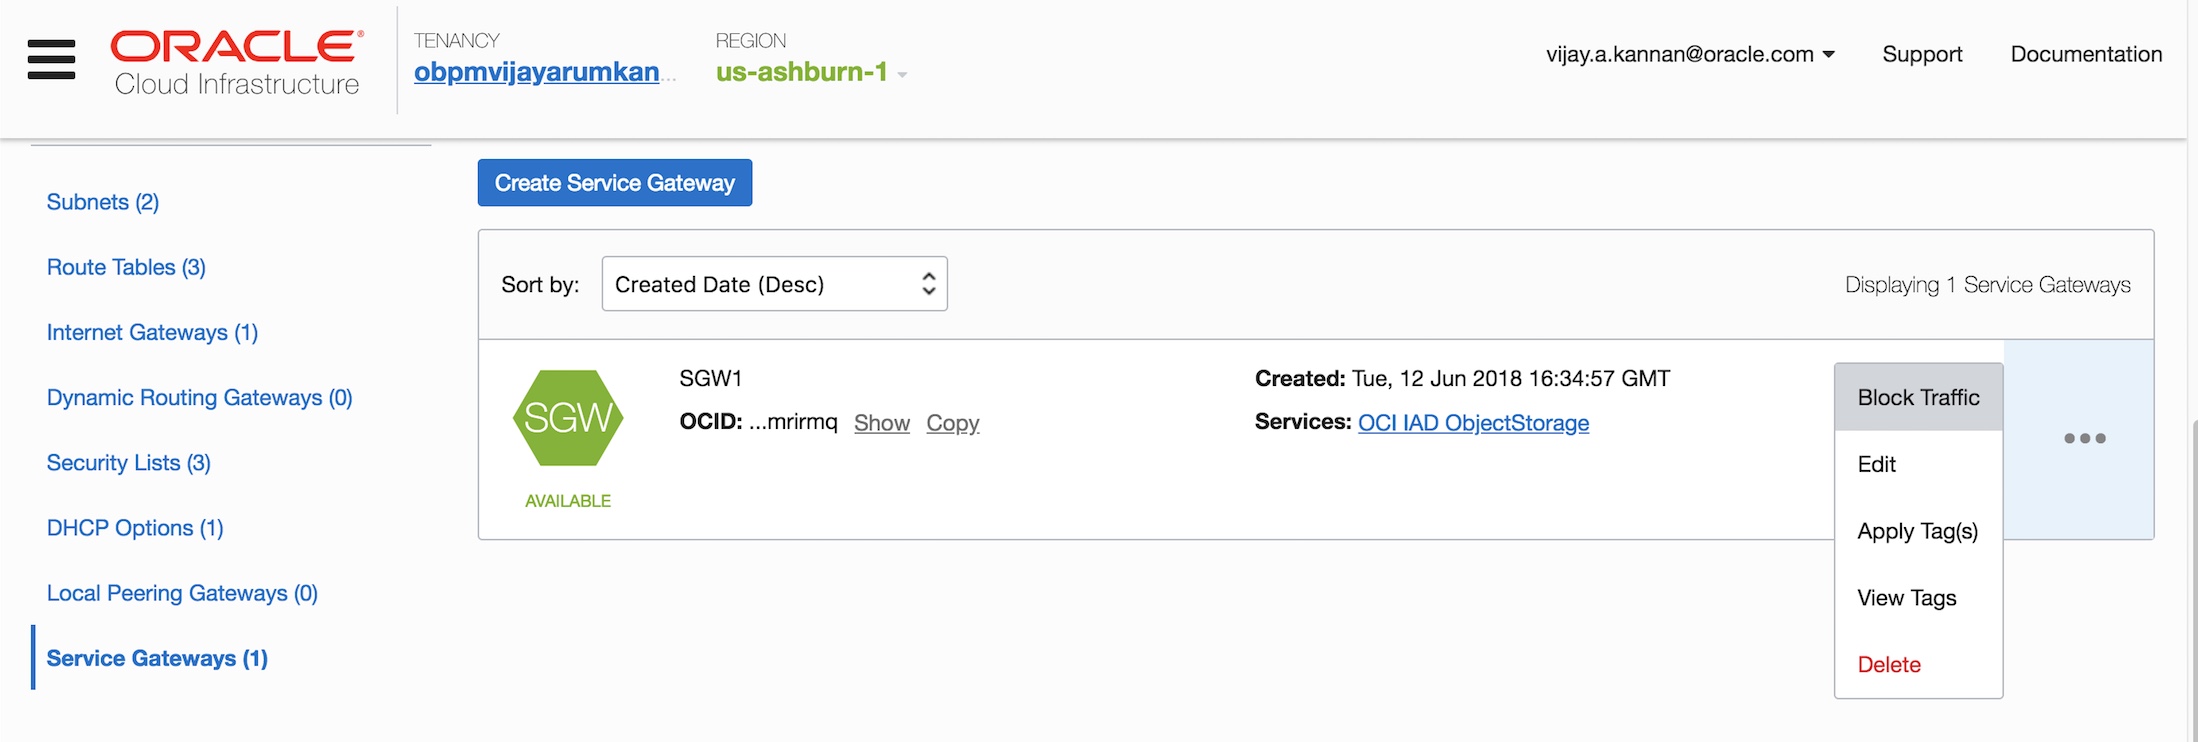The width and height of the screenshot is (2198, 742).
Task: Open the vijay.a.kannan@oracle.com user menu
Action: 1689,54
